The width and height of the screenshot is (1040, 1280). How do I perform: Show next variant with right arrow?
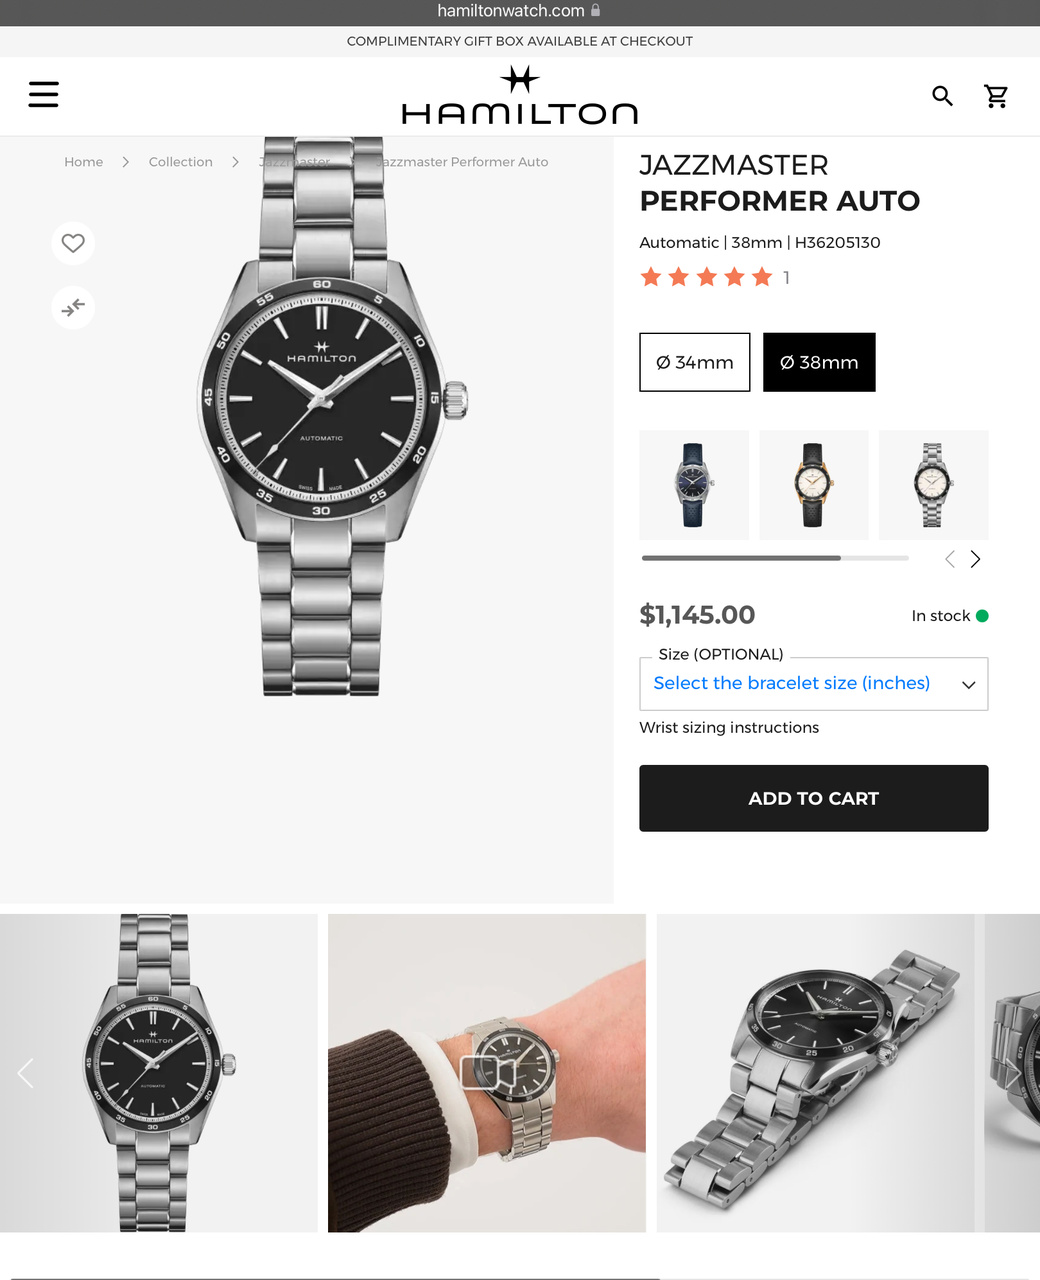coord(975,559)
